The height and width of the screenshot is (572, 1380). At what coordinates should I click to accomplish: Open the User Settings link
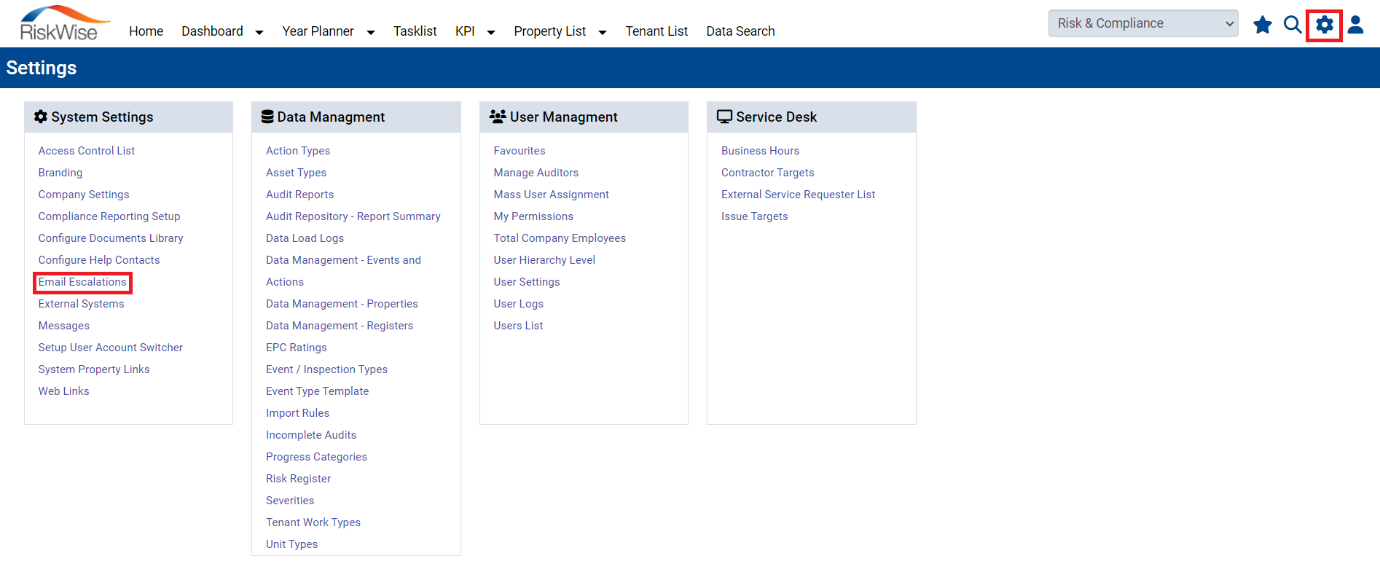coord(527,282)
